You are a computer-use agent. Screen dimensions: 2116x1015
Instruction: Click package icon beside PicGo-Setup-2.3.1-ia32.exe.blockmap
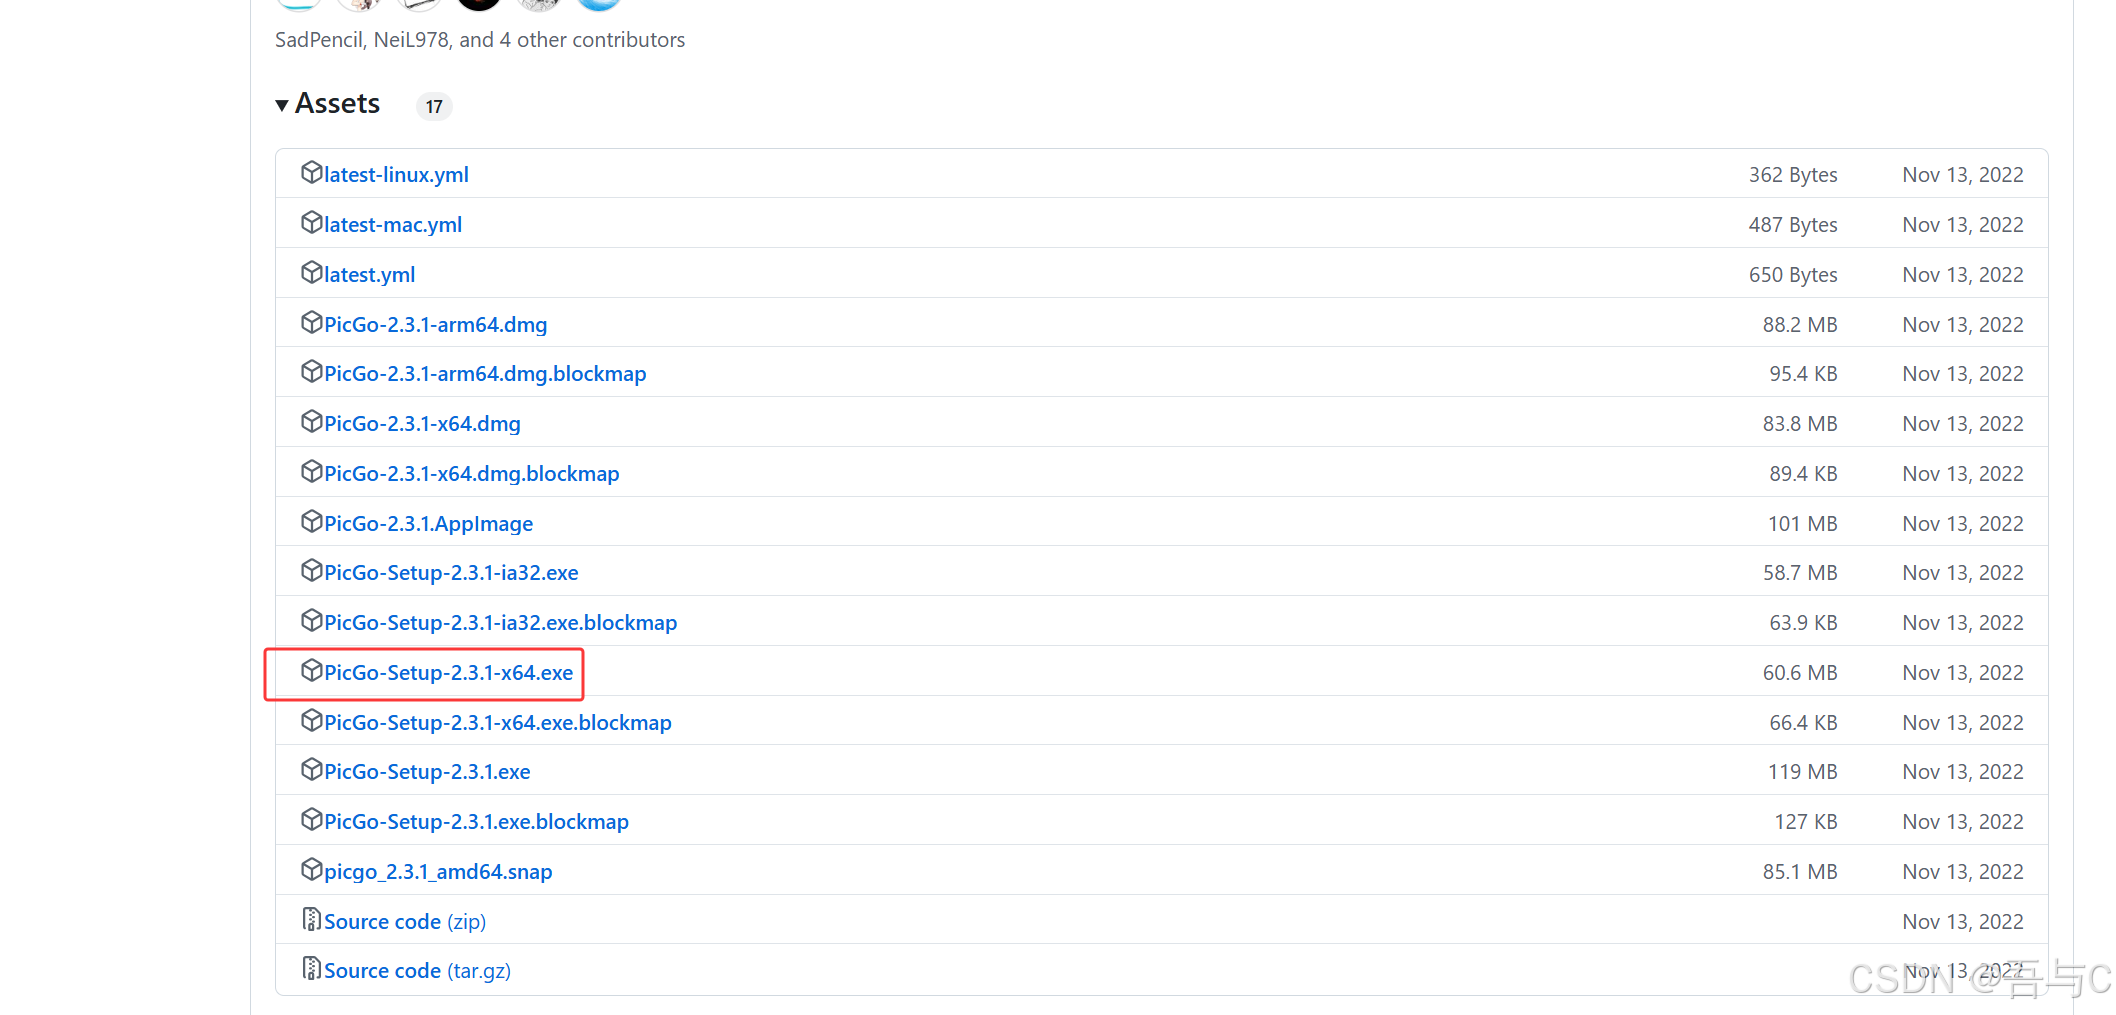(311, 621)
